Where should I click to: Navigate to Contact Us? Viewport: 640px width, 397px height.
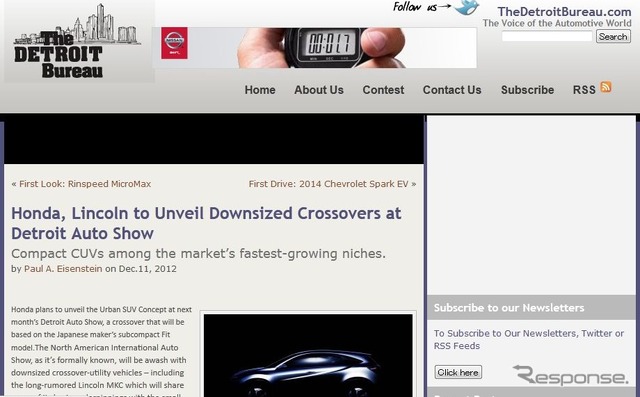452,90
